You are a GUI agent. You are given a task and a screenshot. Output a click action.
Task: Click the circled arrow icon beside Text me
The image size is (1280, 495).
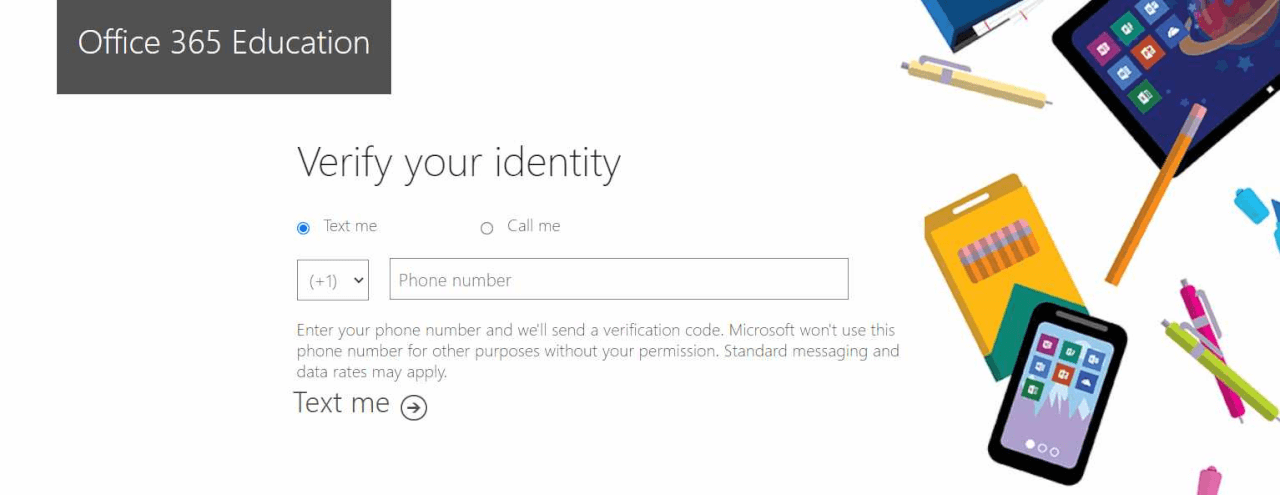pos(414,407)
